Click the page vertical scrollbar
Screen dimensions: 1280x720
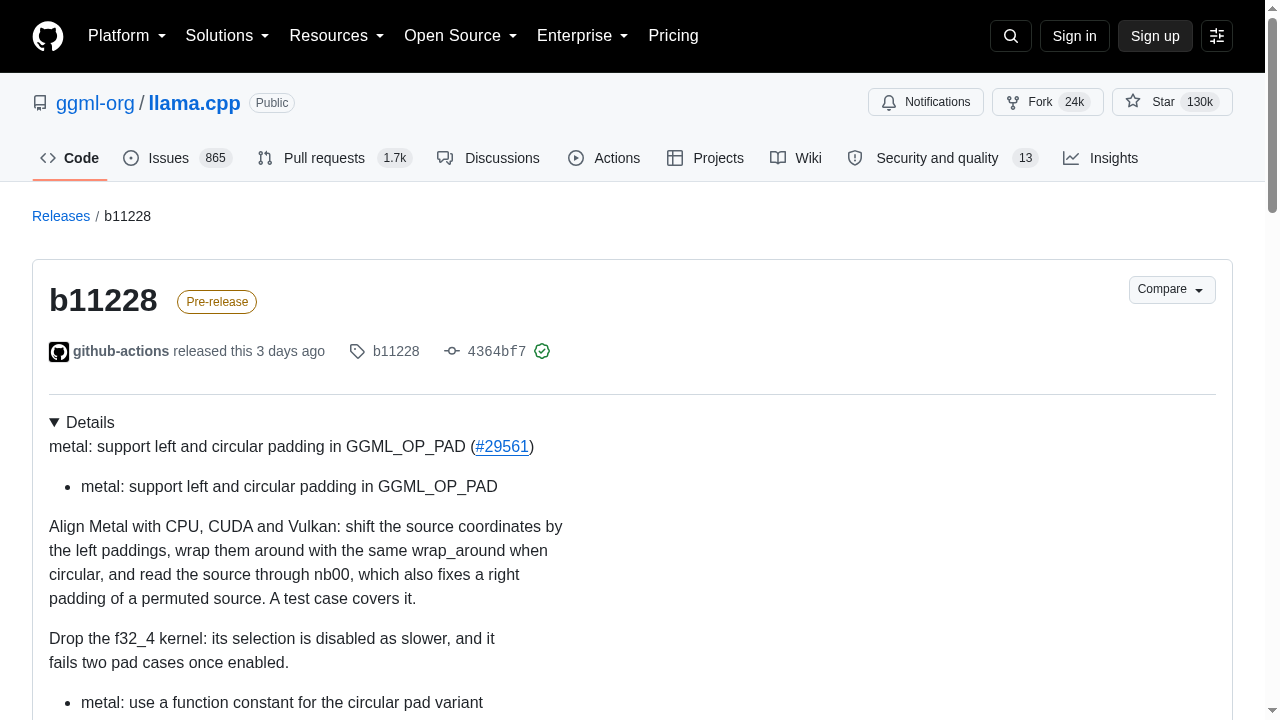[1272, 115]
